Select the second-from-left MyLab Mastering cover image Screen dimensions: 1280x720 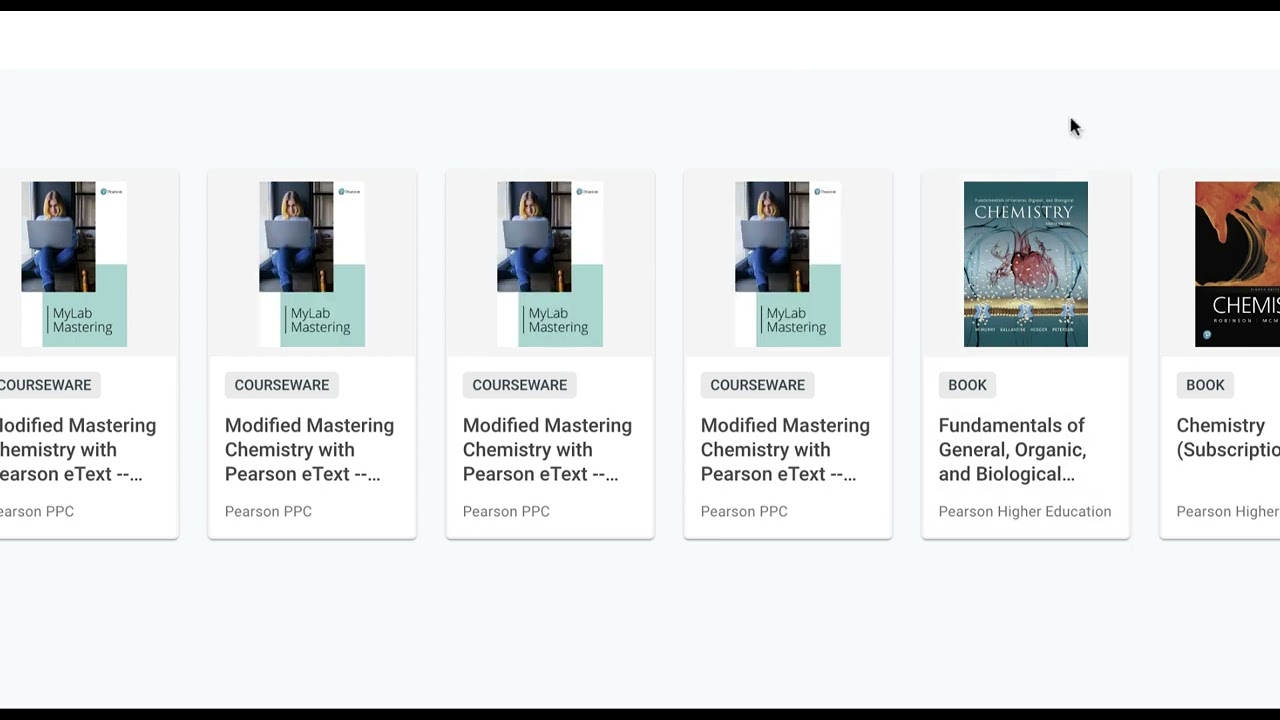pos(312,264)
